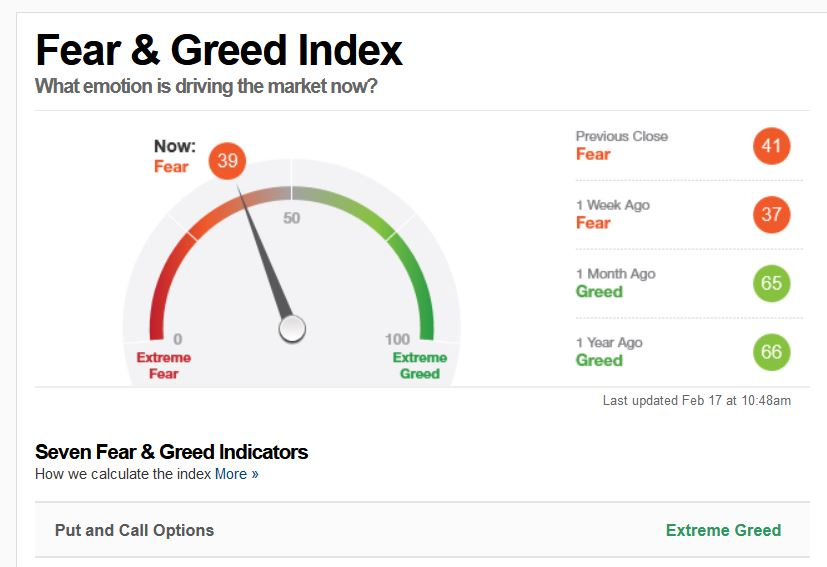827x567 pixels.
Task: Click the Extreme Greed status label
Action: [x=723, y=530]
